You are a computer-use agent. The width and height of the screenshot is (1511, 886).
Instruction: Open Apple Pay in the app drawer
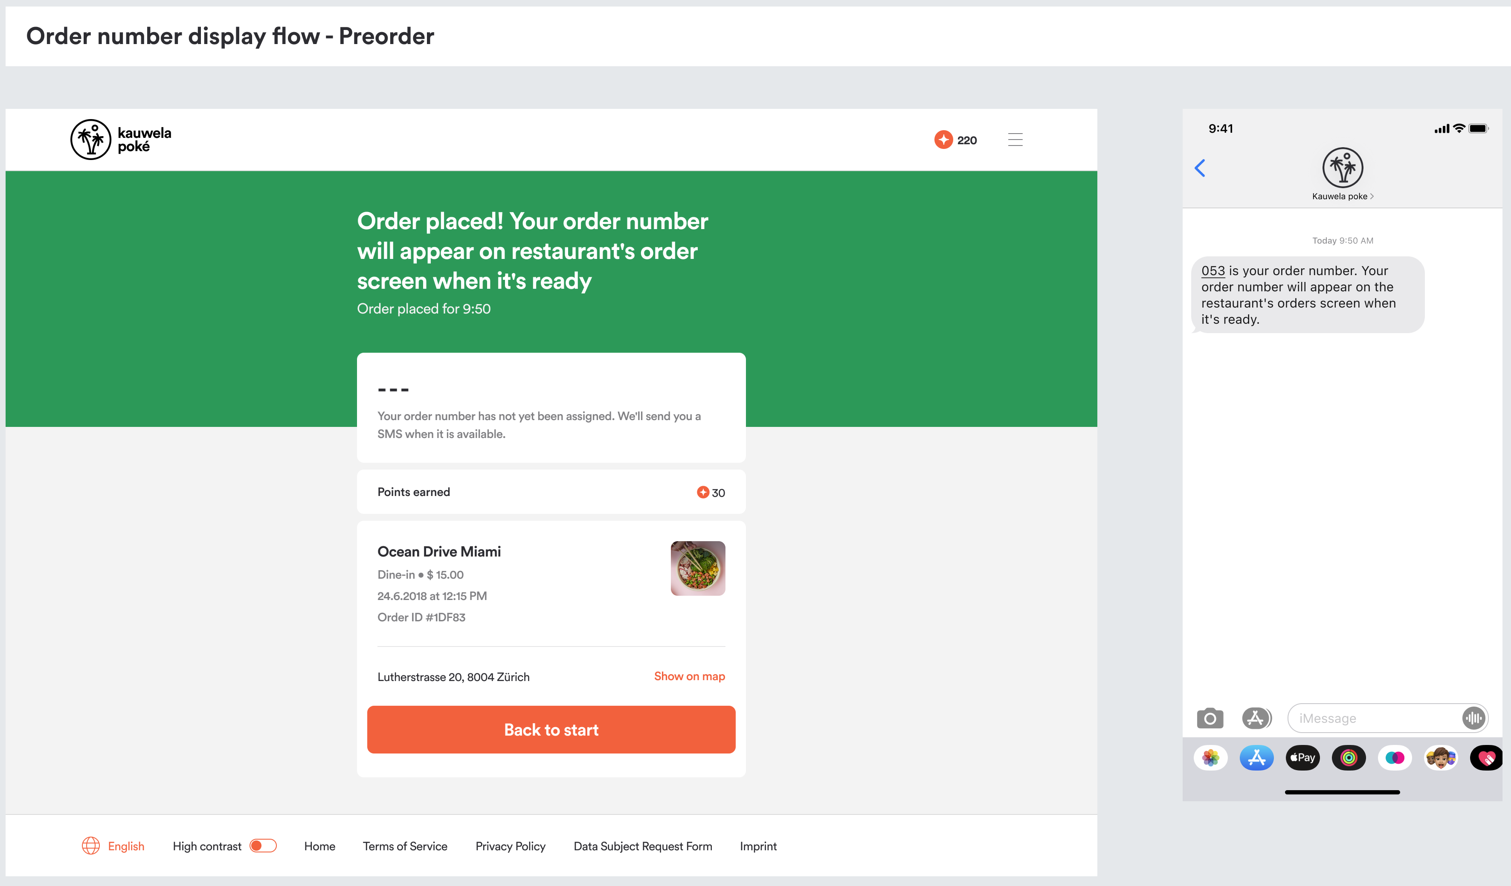pyautogui.click(x=1302, y=758)
